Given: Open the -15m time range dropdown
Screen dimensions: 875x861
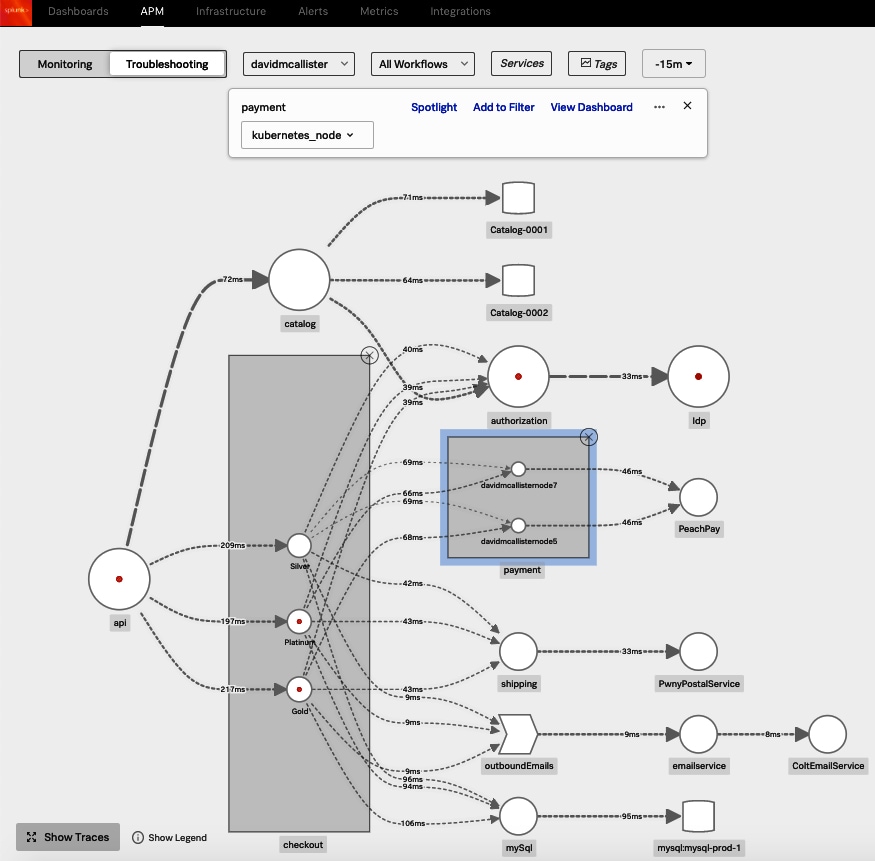Looking at the screenshot, I should pyautogui.click(x=674, y=64).
